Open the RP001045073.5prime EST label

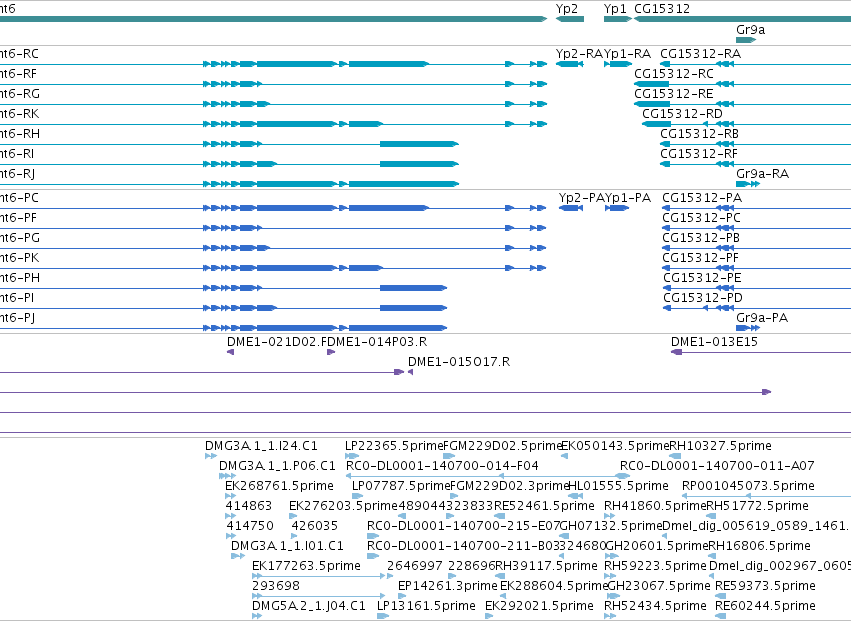748,486
